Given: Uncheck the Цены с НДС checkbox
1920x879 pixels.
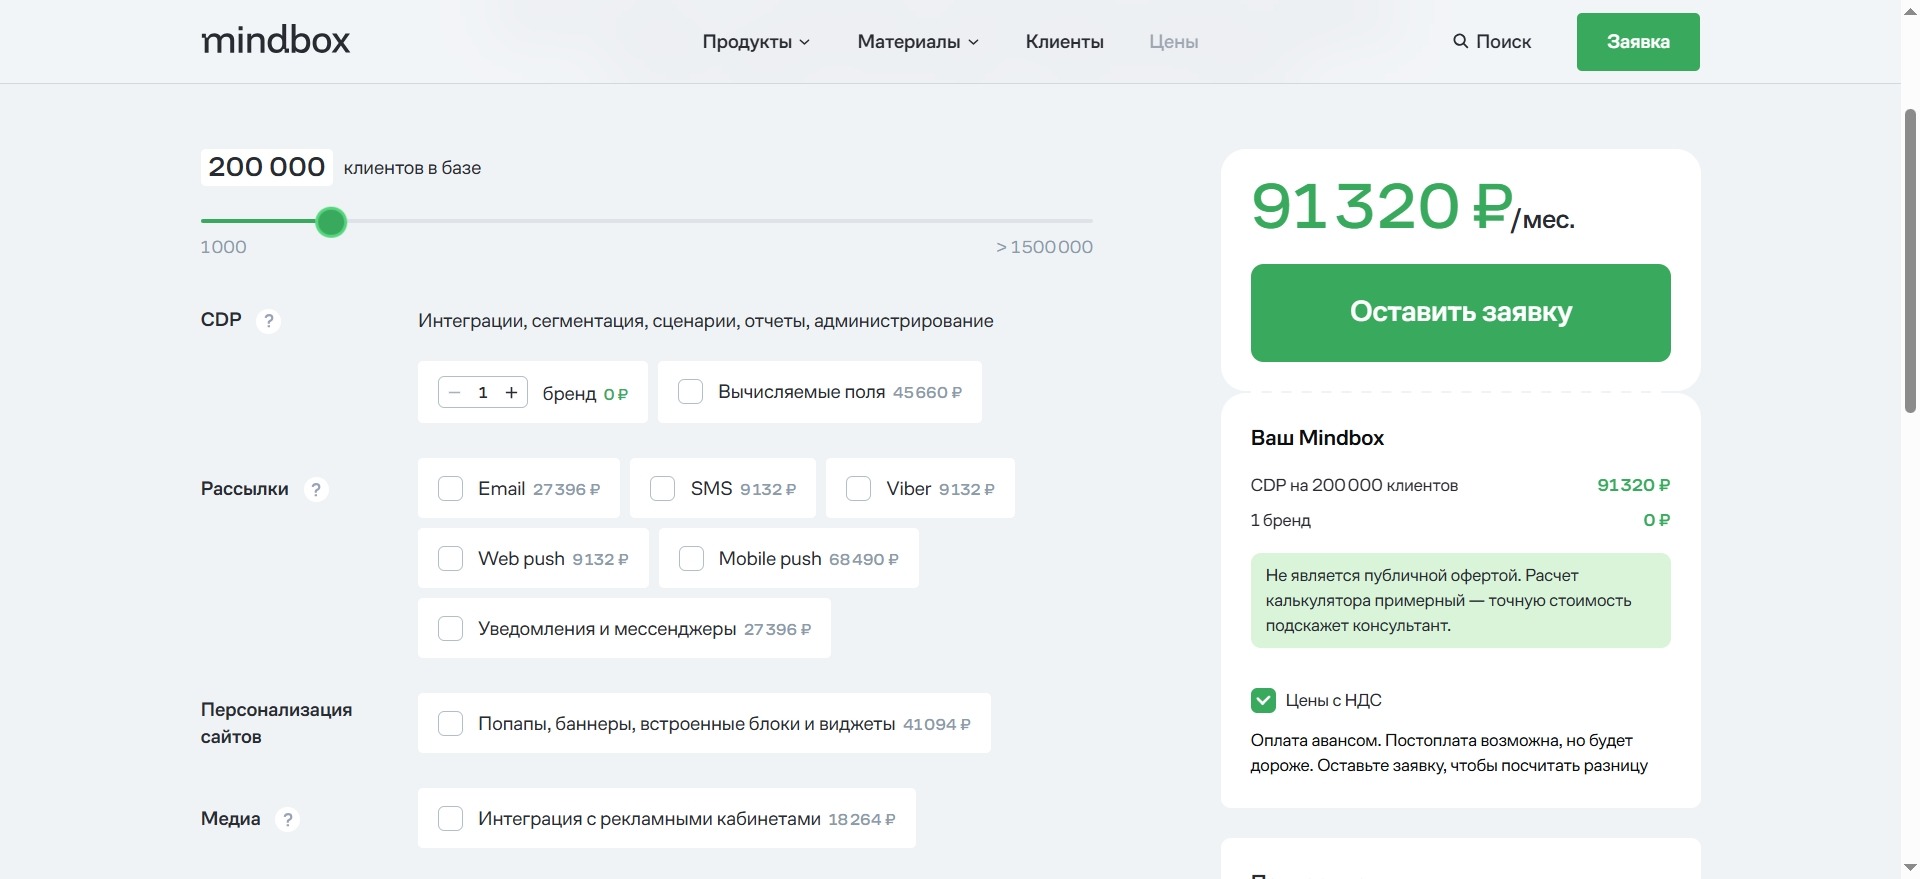Looking at the screenshot, I should click(x=1263, y=700).
